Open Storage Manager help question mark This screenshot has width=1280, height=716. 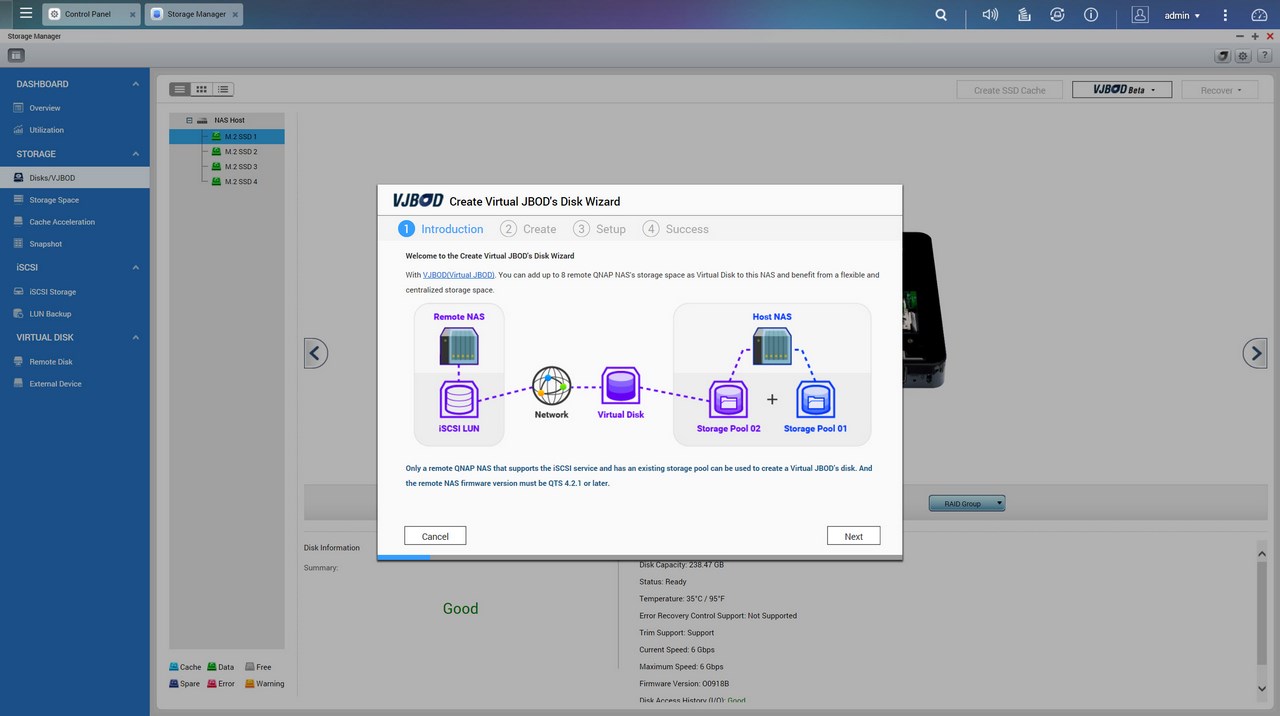[x=1265, y=56]
